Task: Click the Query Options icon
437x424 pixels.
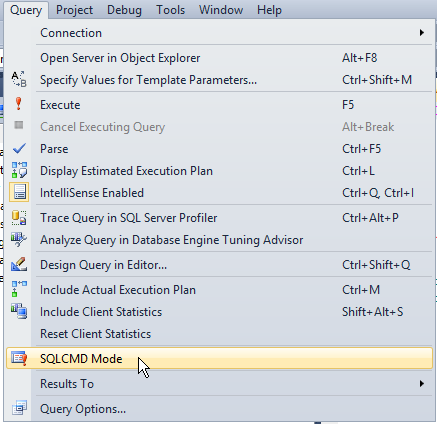Action: point(19,408)
